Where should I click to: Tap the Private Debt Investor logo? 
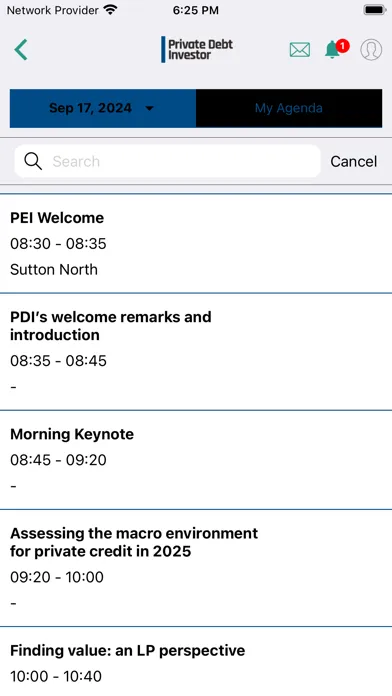(x=197, y=49)
